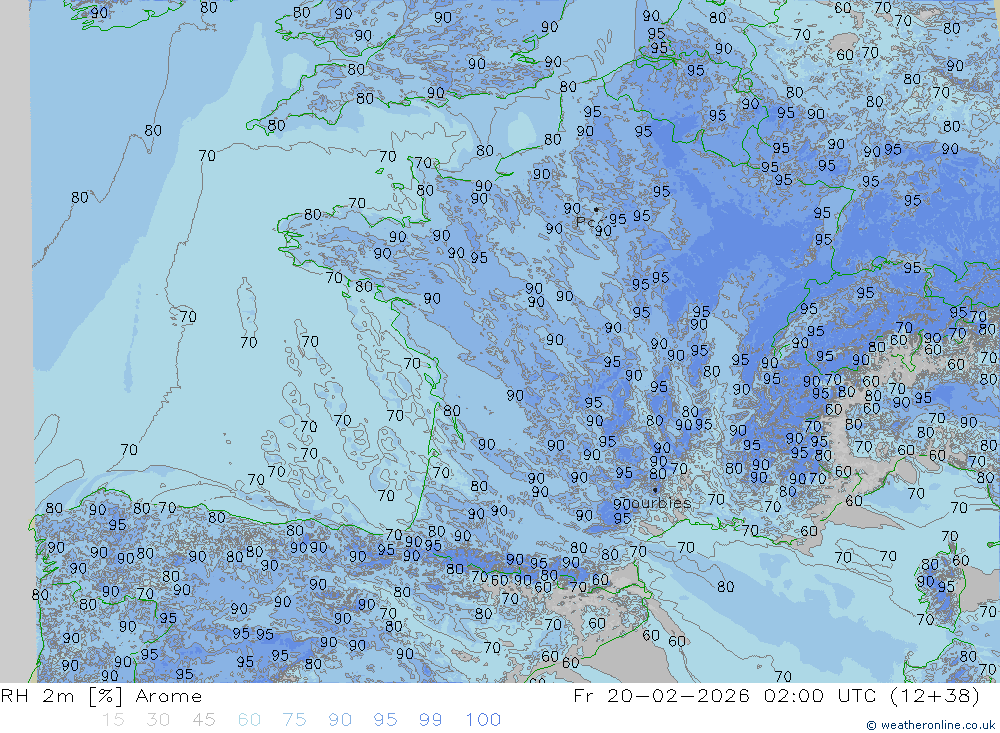The width and height of the screenshot is (1000, 733).
Task: Click the legend value 15
Action: 114,720
